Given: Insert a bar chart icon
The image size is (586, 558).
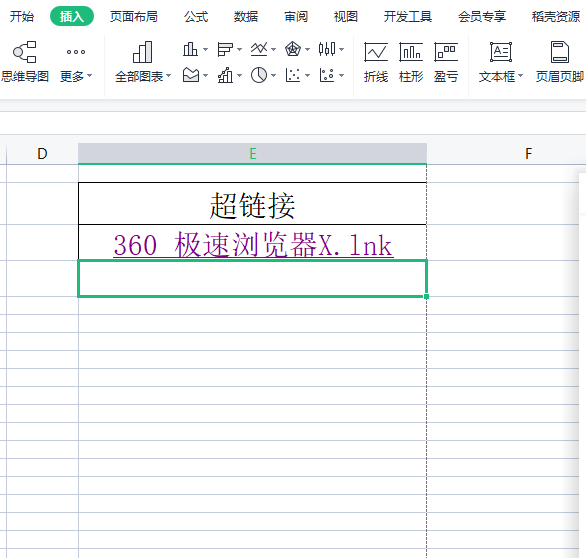Looking at the screenshot, I should 225,49.
